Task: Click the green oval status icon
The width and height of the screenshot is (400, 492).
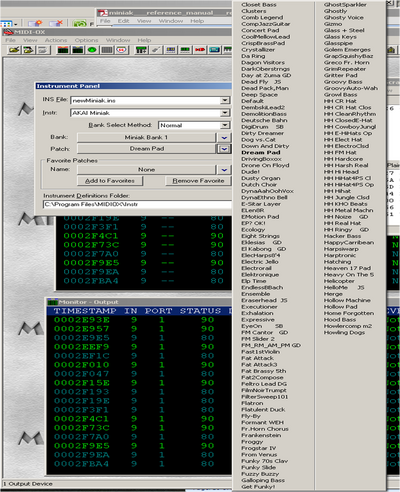Action: coord(92,50)
